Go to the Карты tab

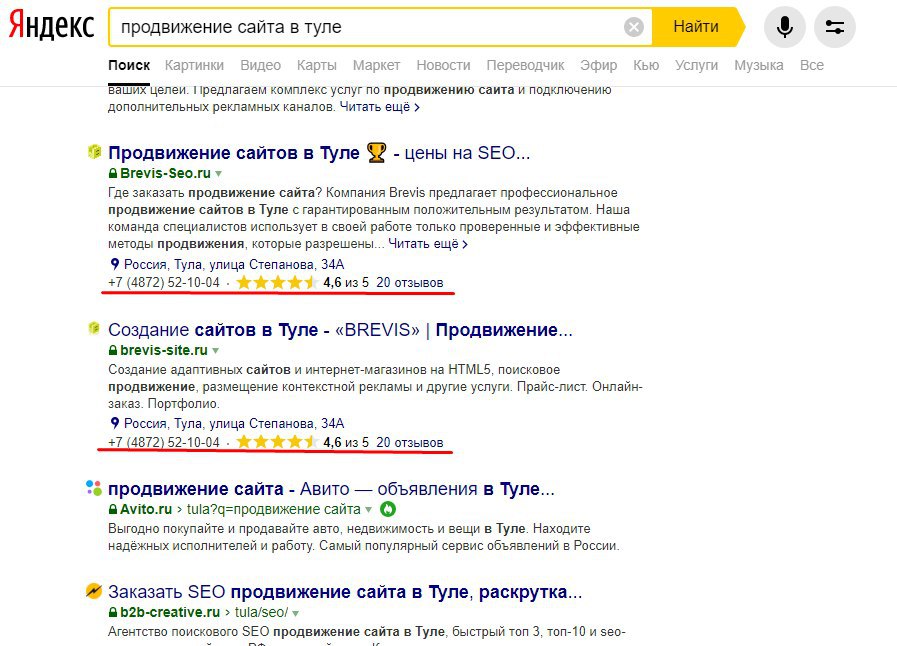pos(316,65)
